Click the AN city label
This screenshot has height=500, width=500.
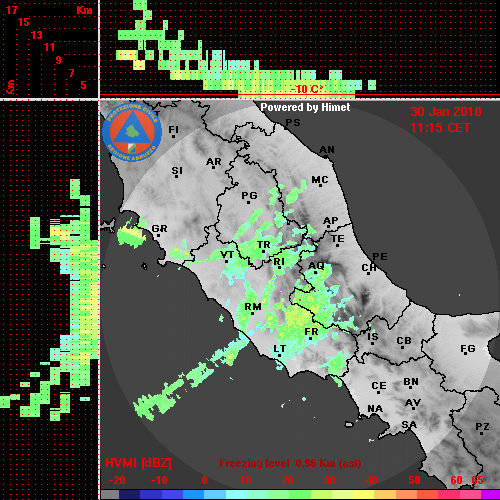327,150
